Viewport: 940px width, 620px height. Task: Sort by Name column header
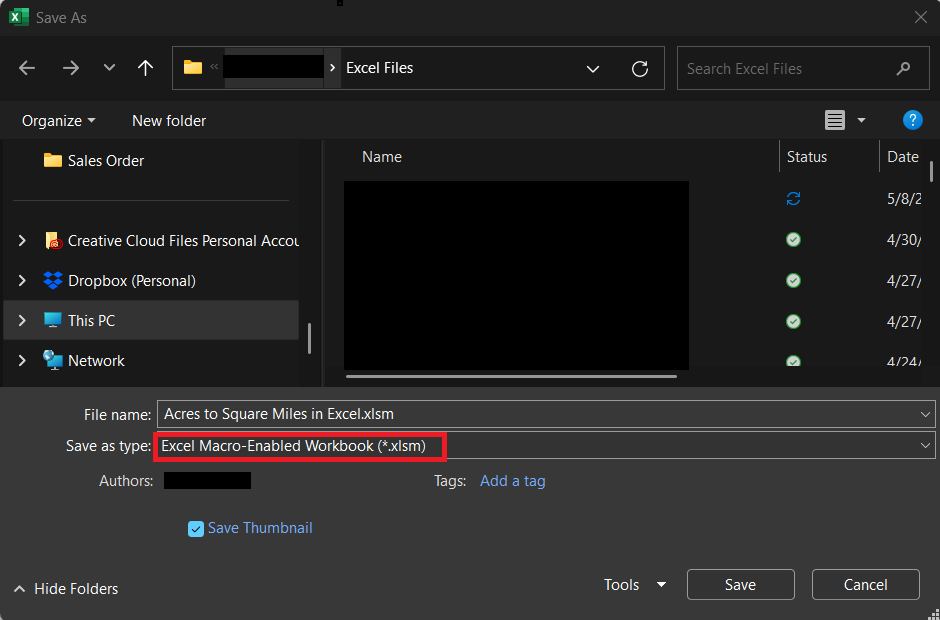pos(382,156)
